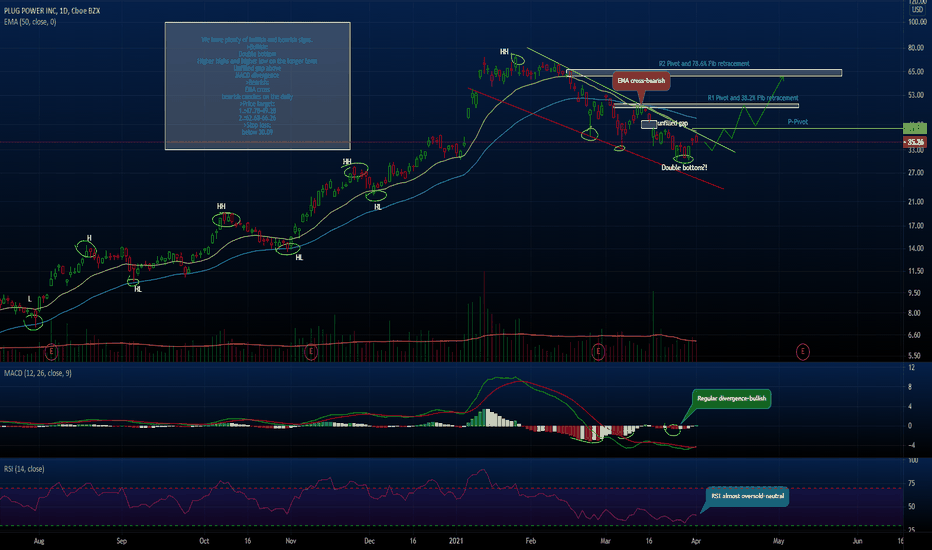The width and height of the screenshot is (932, 550).
Task: Select the Double bottom?! text label
Action: [x=684, y=168]
